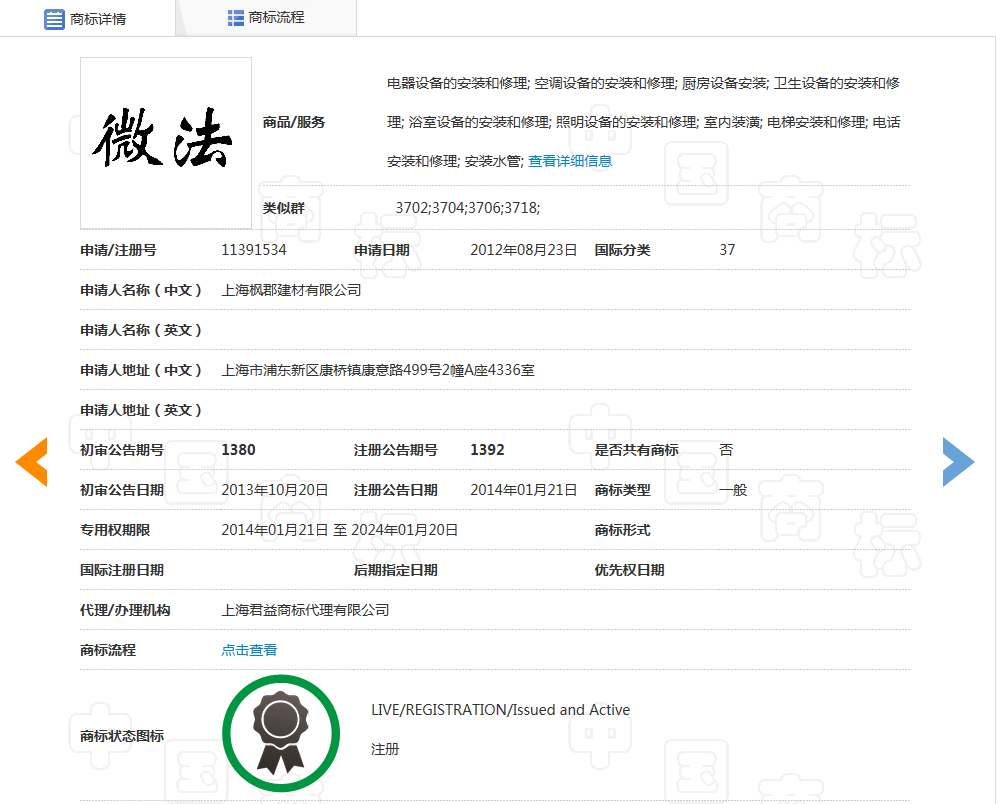Screen dimensions: 997x804
Task: Click the 后期指定日期 label
Action: 395,570
